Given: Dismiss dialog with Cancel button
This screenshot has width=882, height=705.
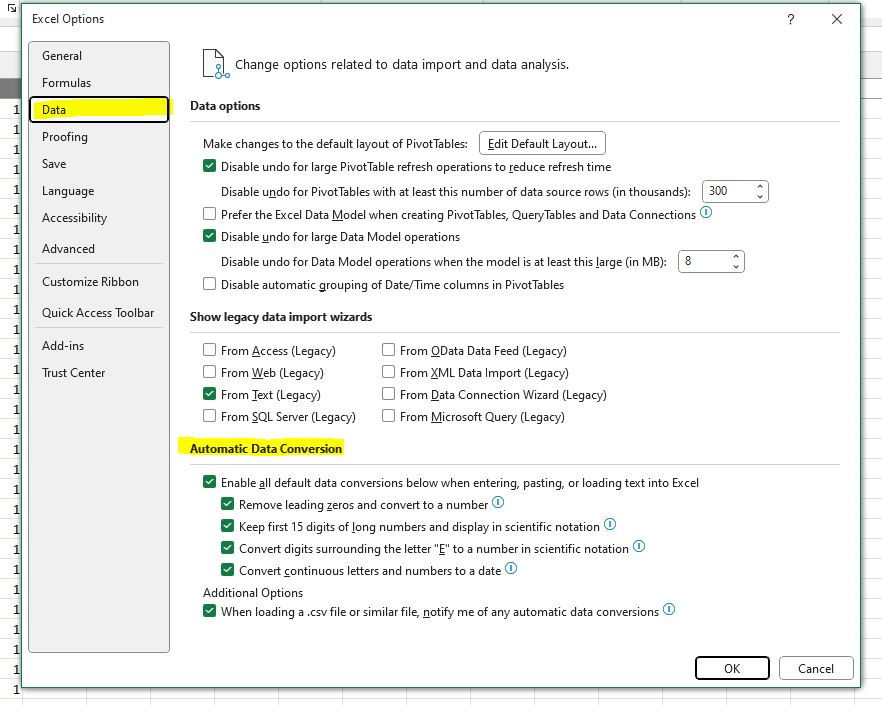Looking at the screenshot, I should coord(816,668).
